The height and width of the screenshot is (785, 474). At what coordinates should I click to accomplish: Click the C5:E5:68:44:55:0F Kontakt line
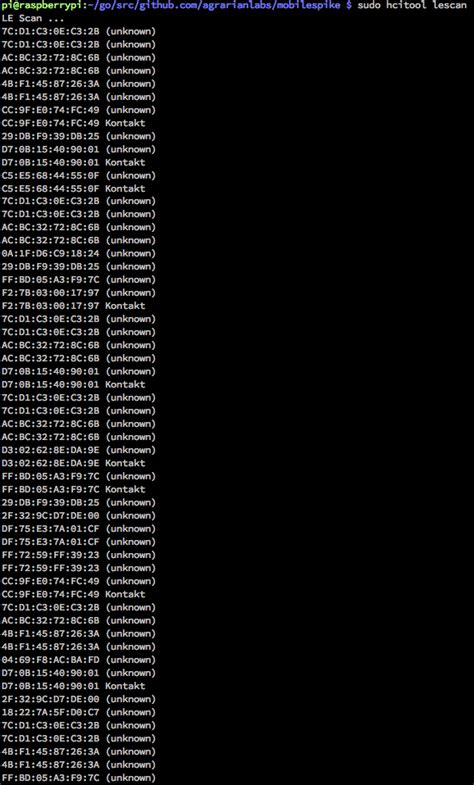point(73,188)
